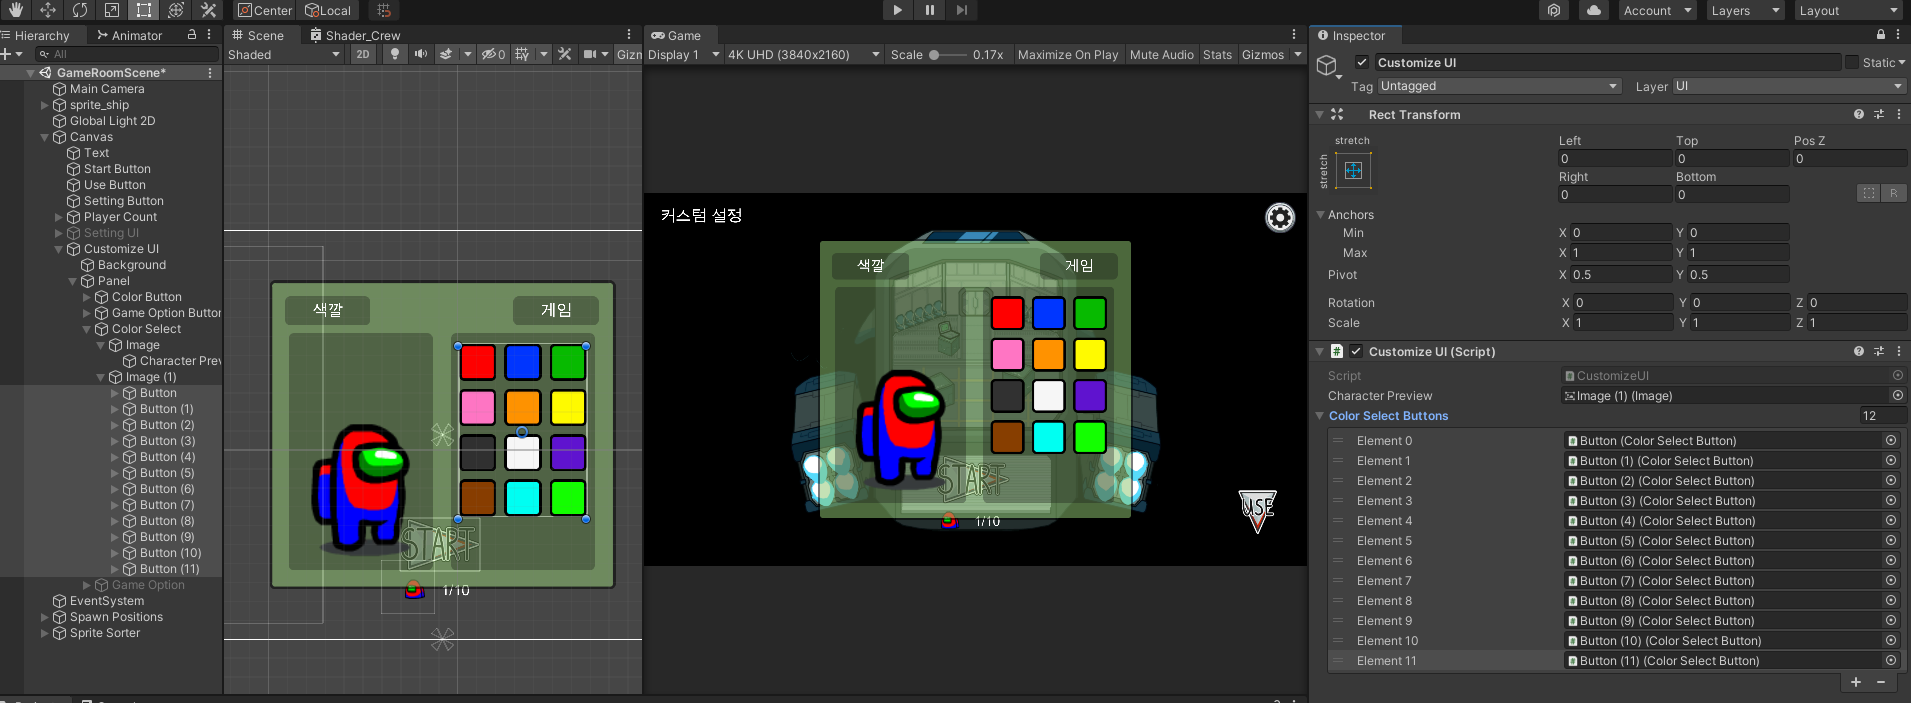Open the cloud services icon

coord(1594,10)
